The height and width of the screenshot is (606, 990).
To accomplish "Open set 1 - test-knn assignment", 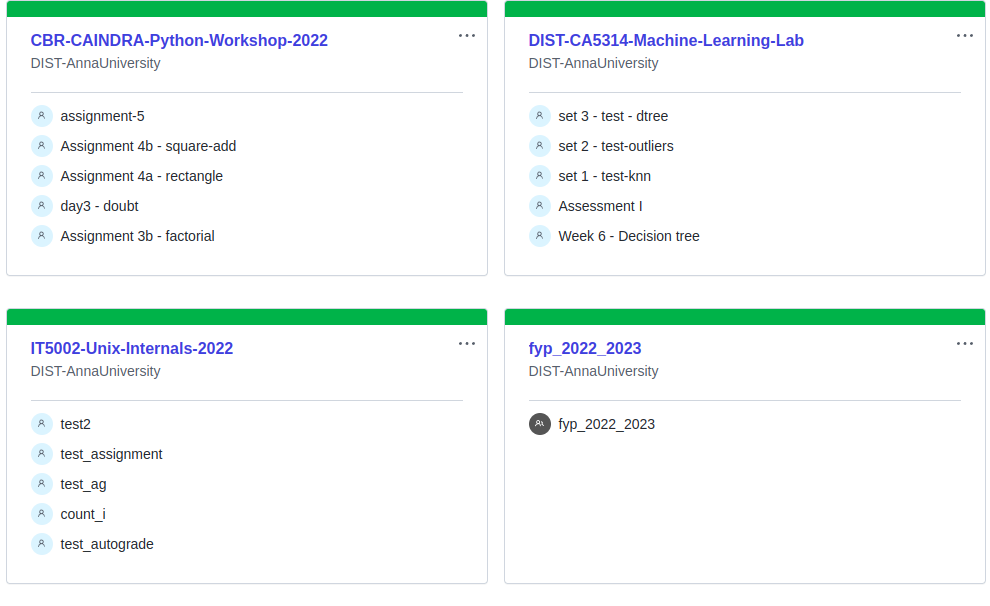I will (604, 176).
